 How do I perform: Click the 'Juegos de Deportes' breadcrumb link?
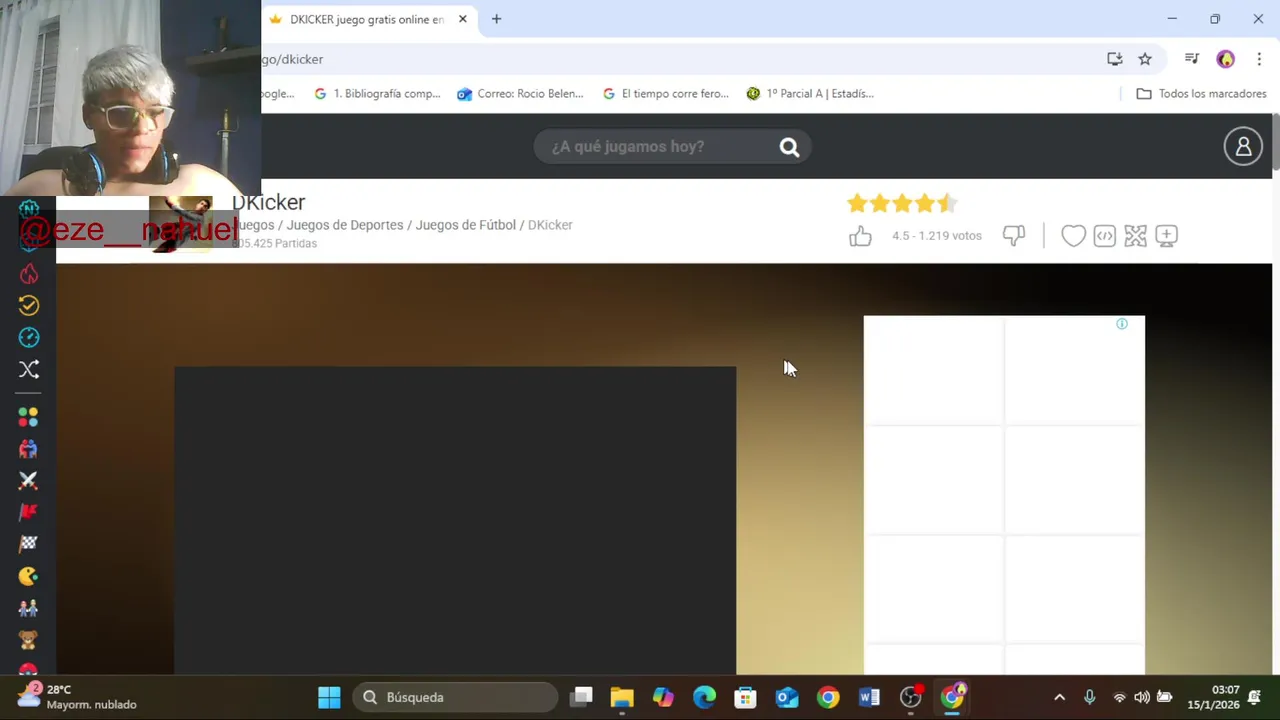tap(345, 225)
